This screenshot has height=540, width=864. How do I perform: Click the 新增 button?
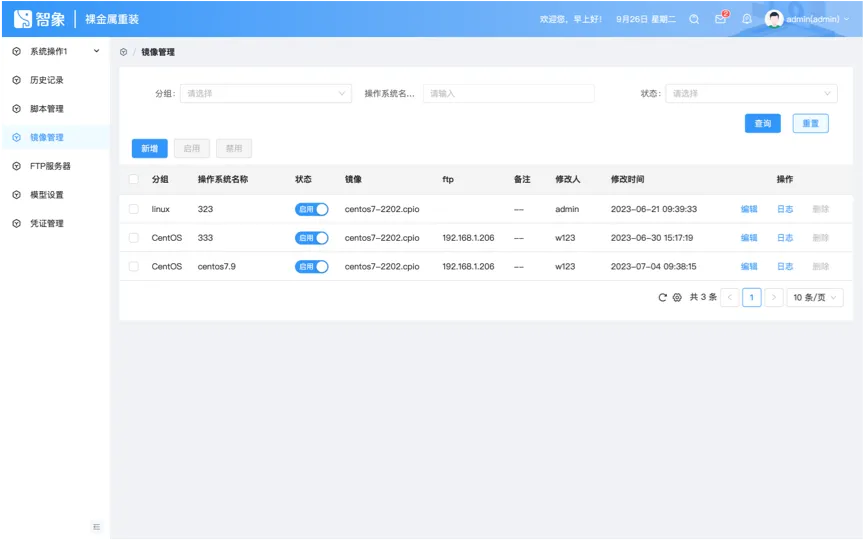pos(149,149)
